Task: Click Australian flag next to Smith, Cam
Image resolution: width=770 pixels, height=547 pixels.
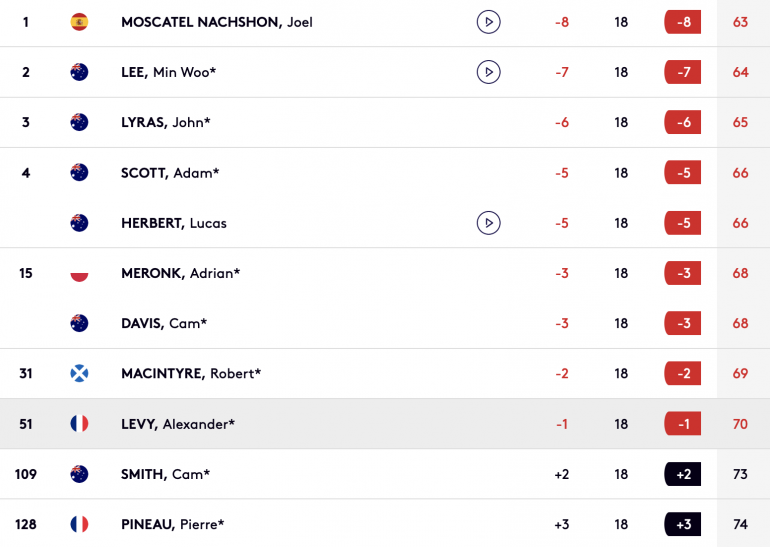Action: (x=79, y=474)
